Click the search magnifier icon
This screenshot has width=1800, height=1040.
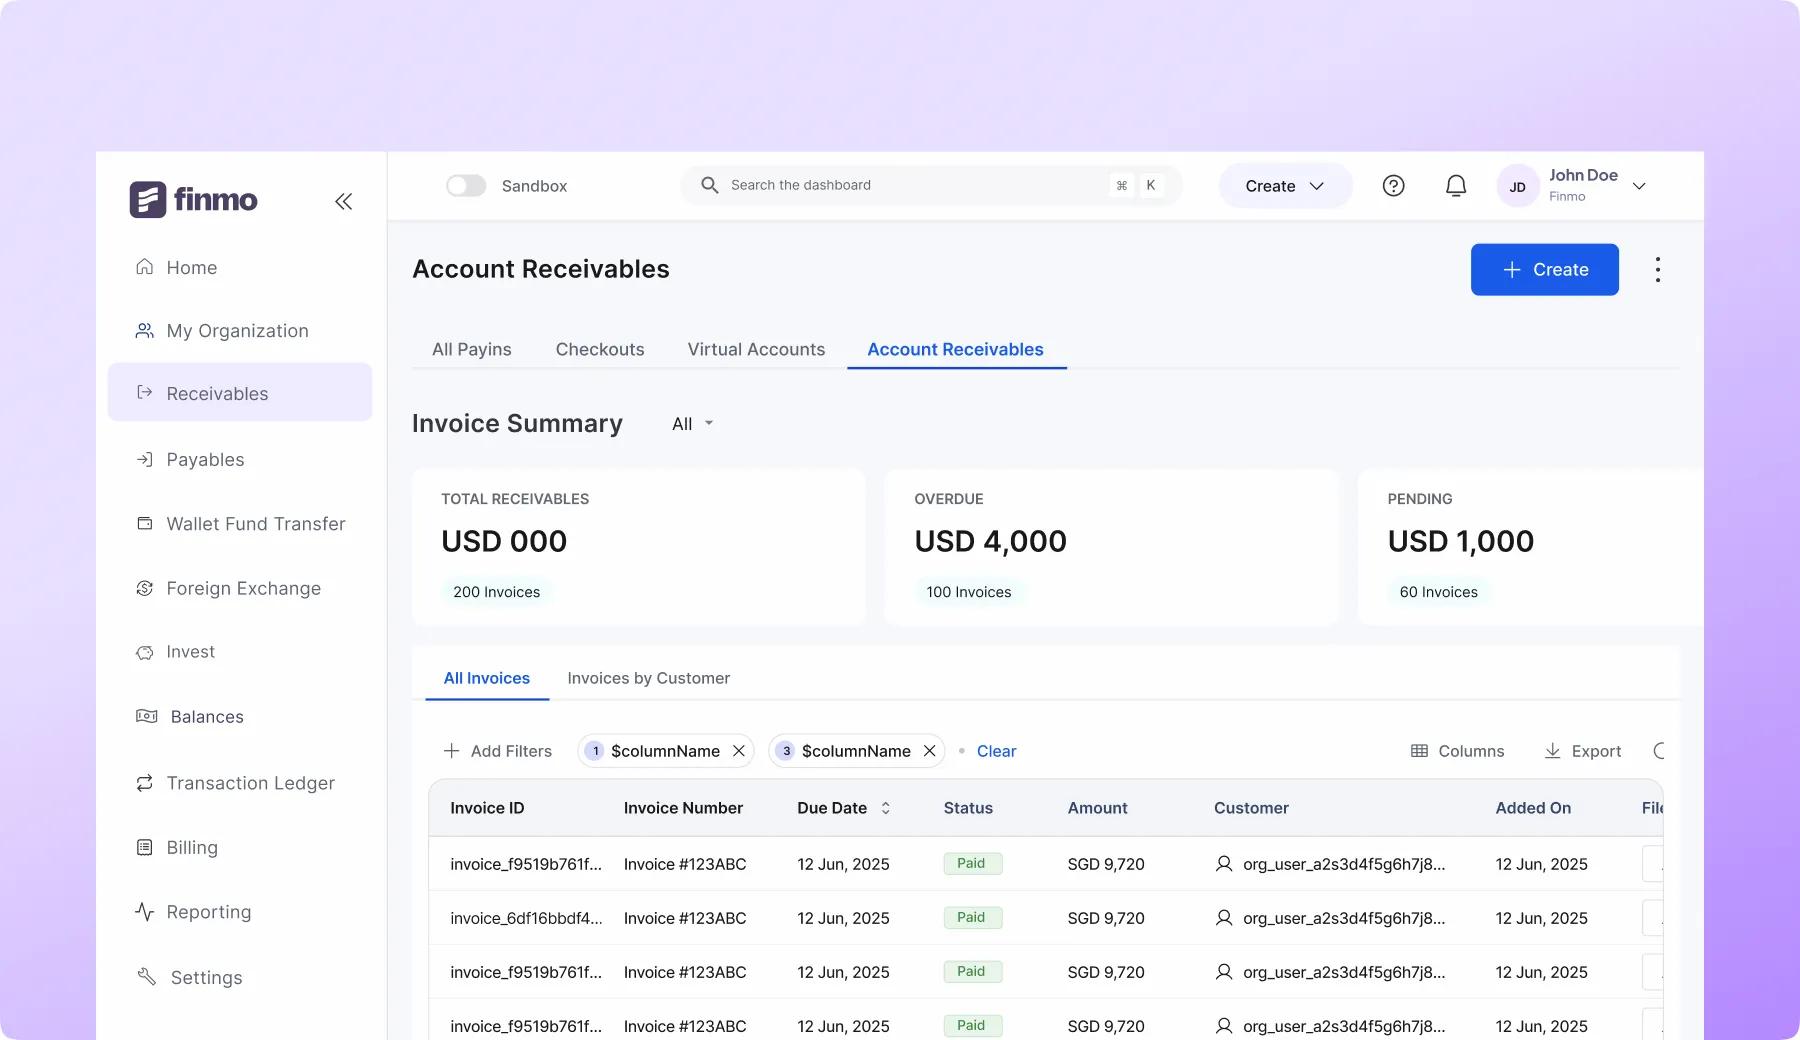click(x=710, y=185)
